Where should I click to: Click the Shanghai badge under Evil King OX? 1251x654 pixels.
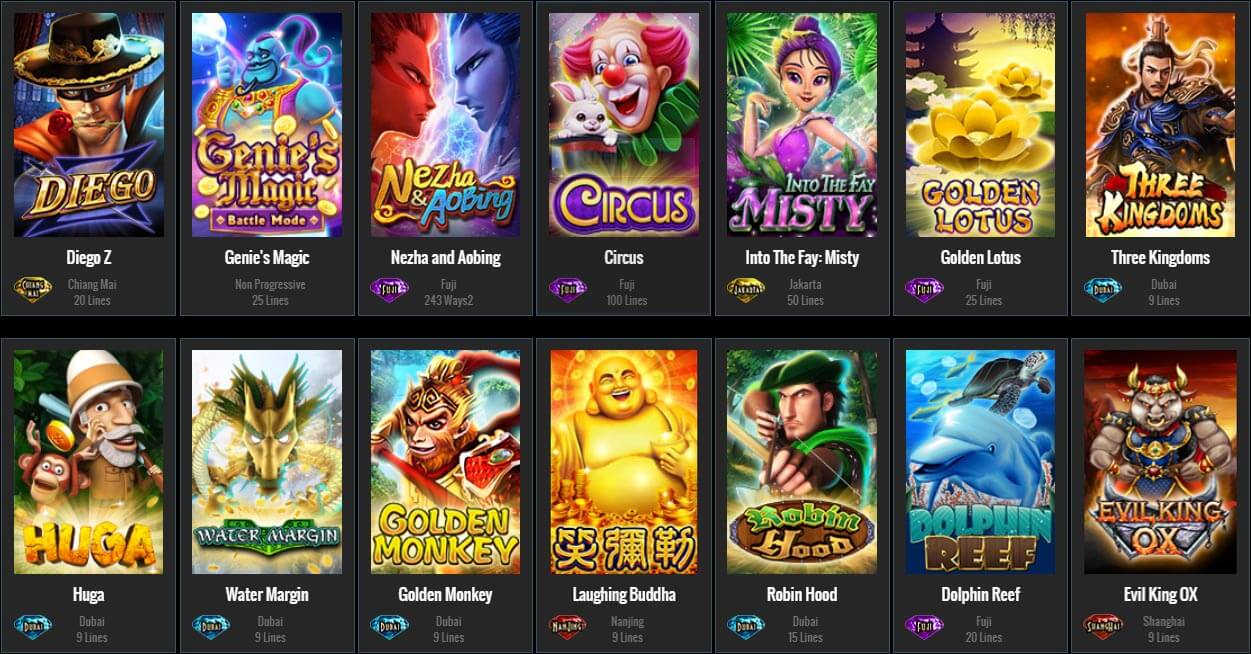[1104, 628]
